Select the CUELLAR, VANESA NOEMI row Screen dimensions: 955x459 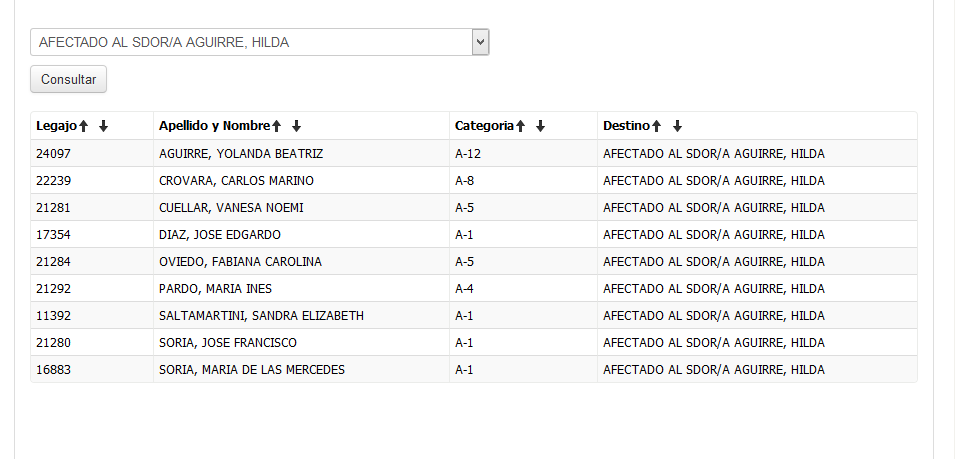[231, 208]
